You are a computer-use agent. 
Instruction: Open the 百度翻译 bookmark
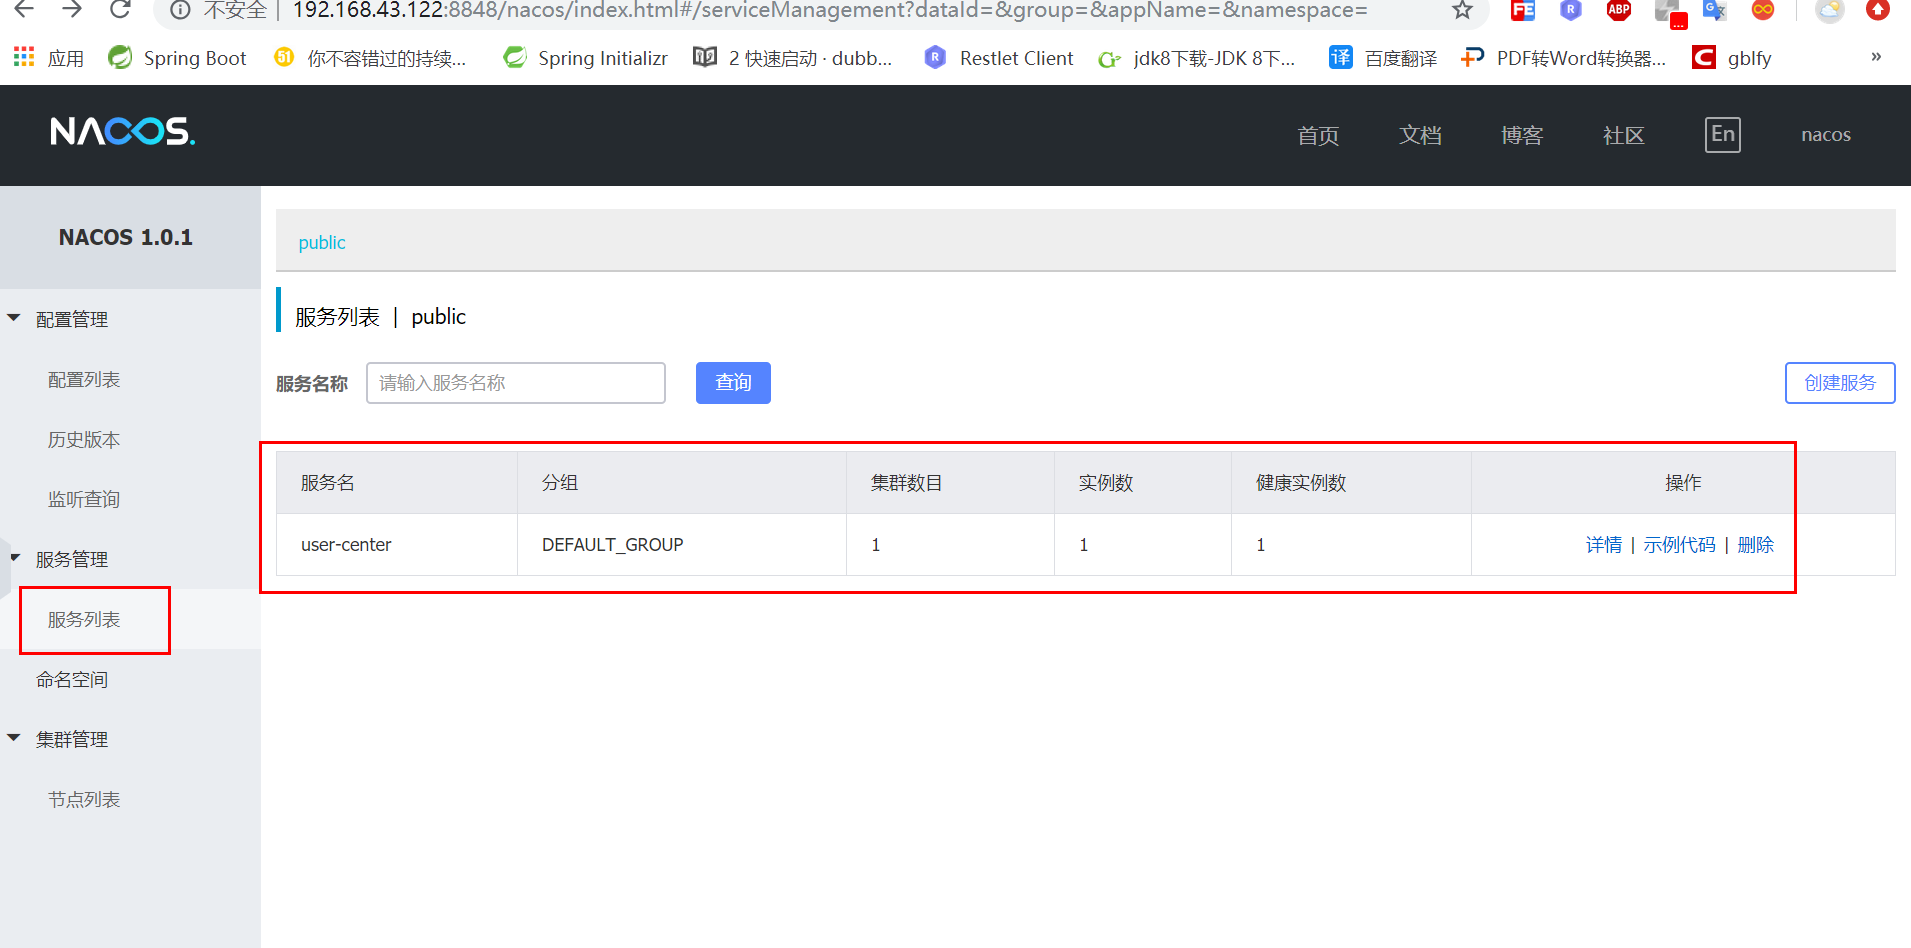[1383, 58]
